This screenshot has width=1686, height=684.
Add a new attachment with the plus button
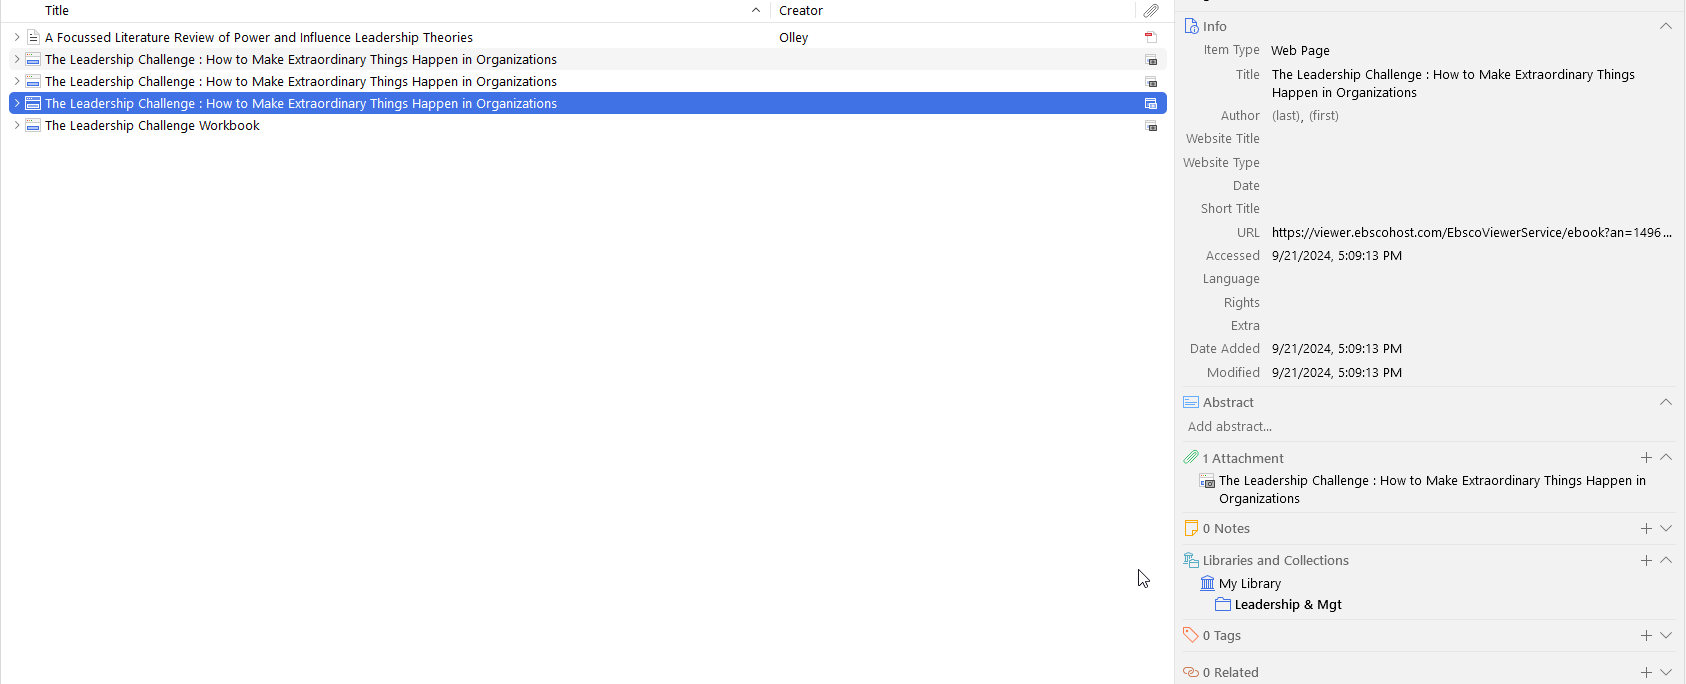(1646, 458)
